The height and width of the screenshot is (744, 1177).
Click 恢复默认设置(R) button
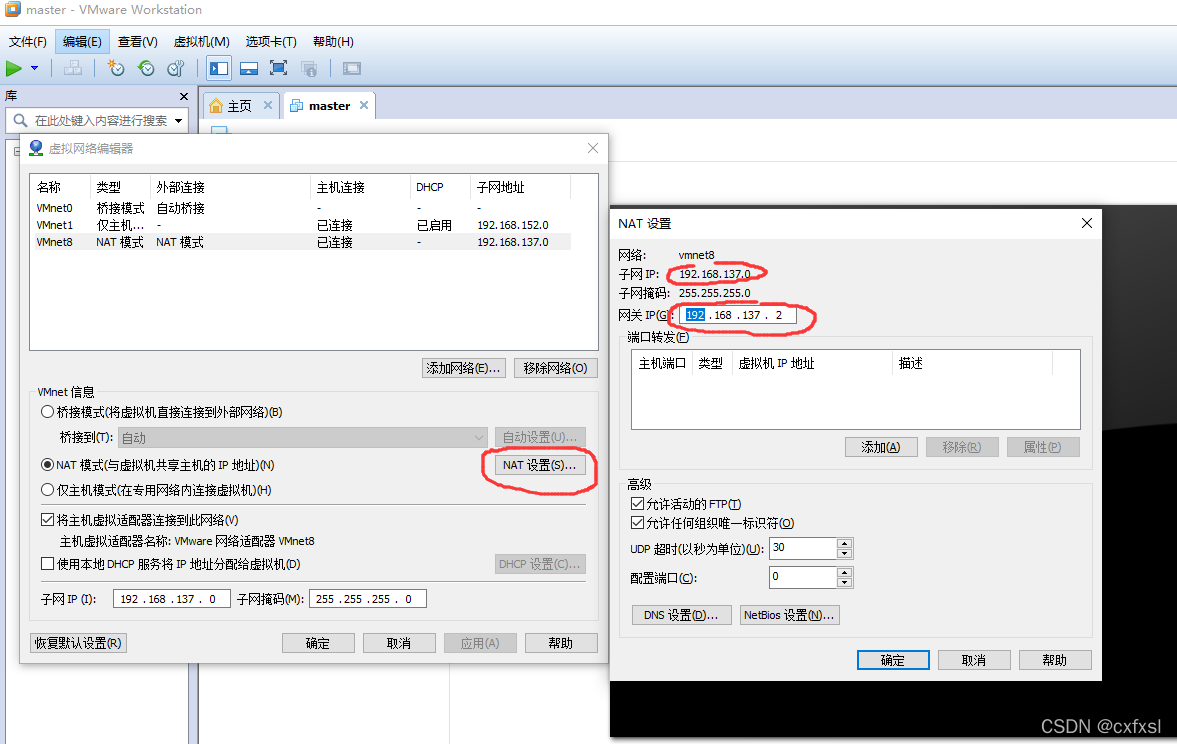pyautogui.click(x=79, y=643)
